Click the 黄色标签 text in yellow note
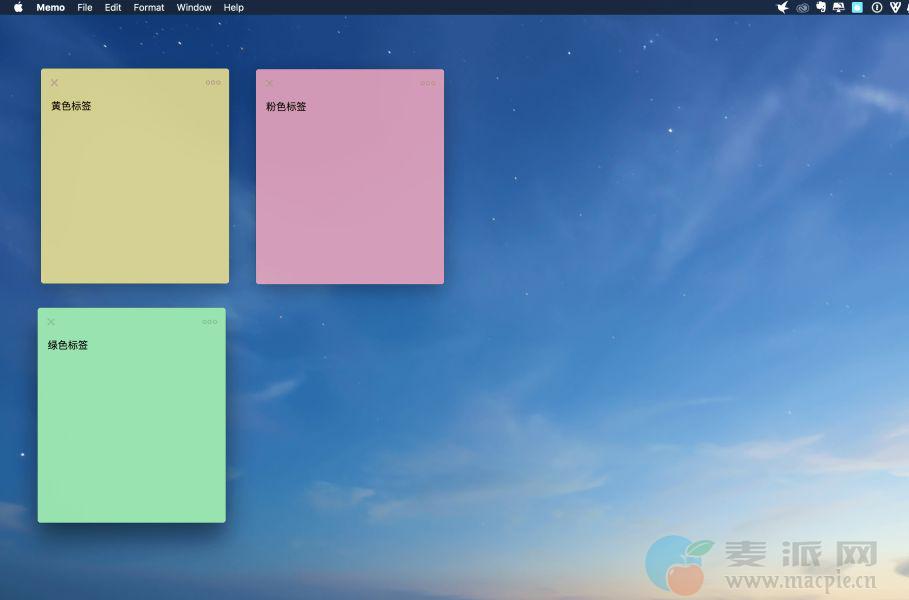Screen dimensions: 909x600 click(x=72, y=106)
